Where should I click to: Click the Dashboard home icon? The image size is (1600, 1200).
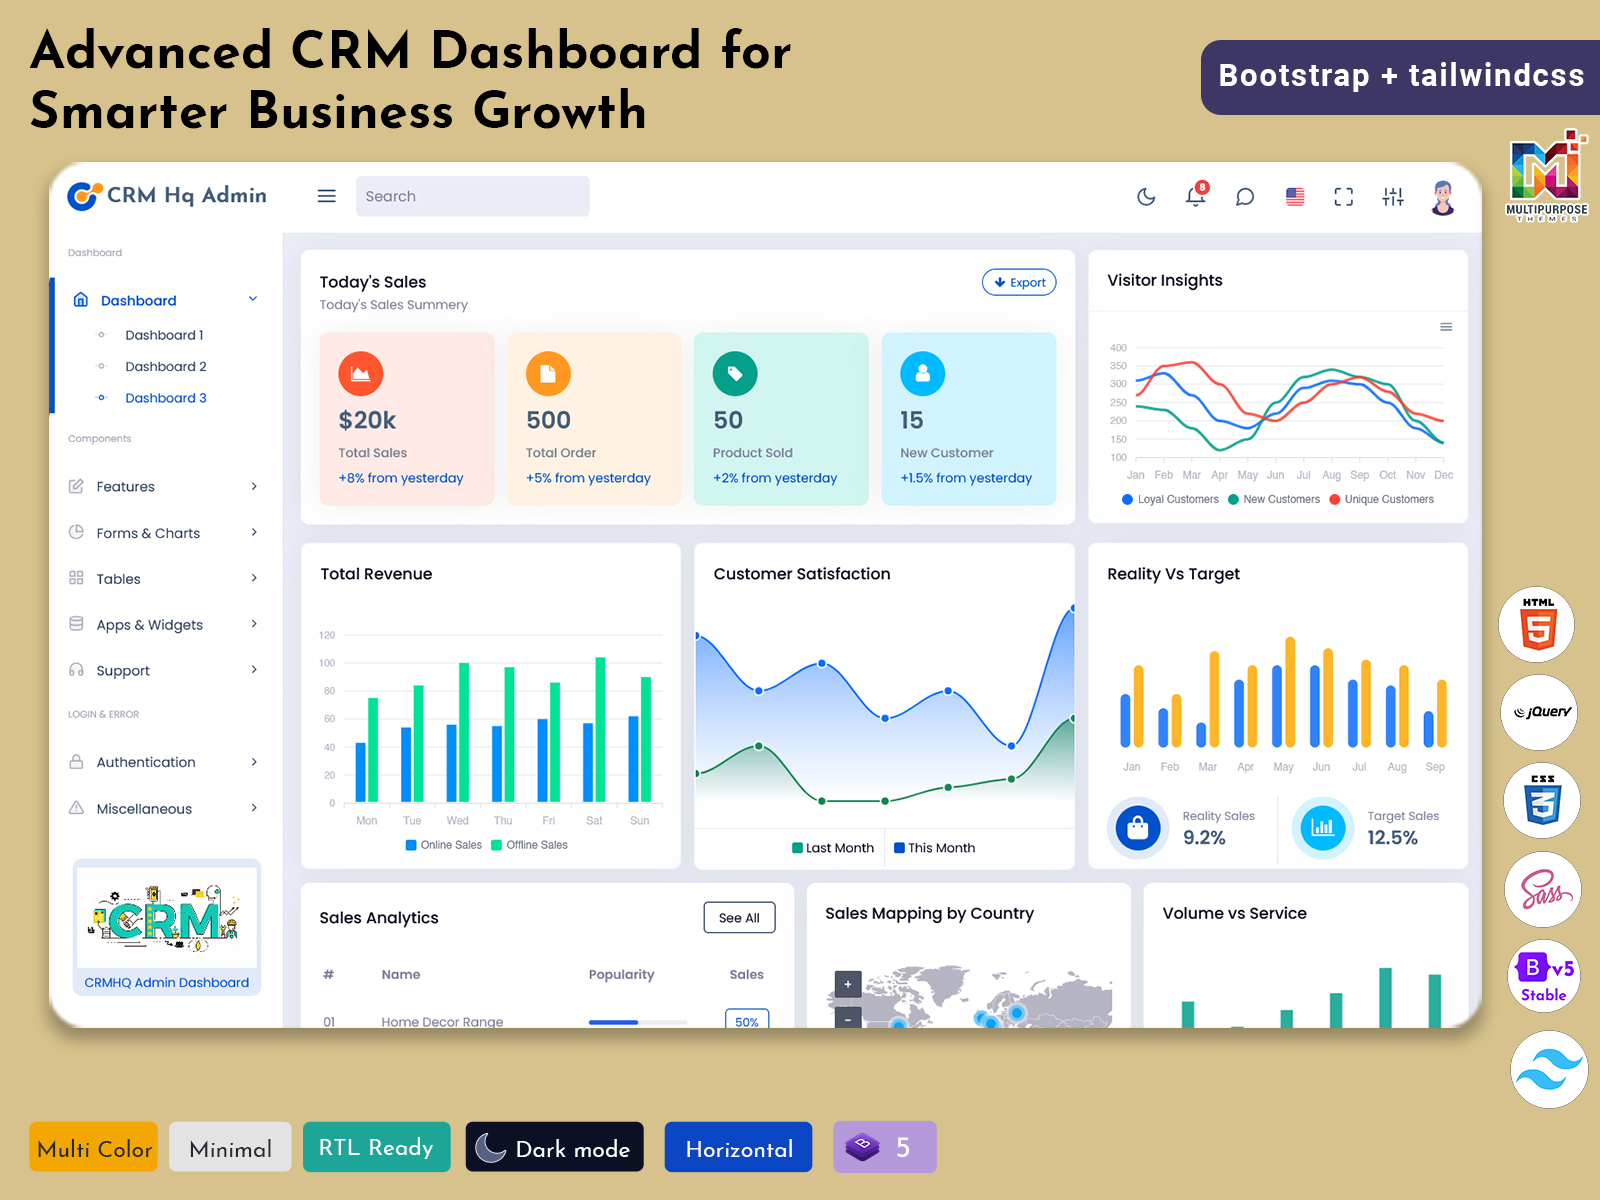(81, 299)
